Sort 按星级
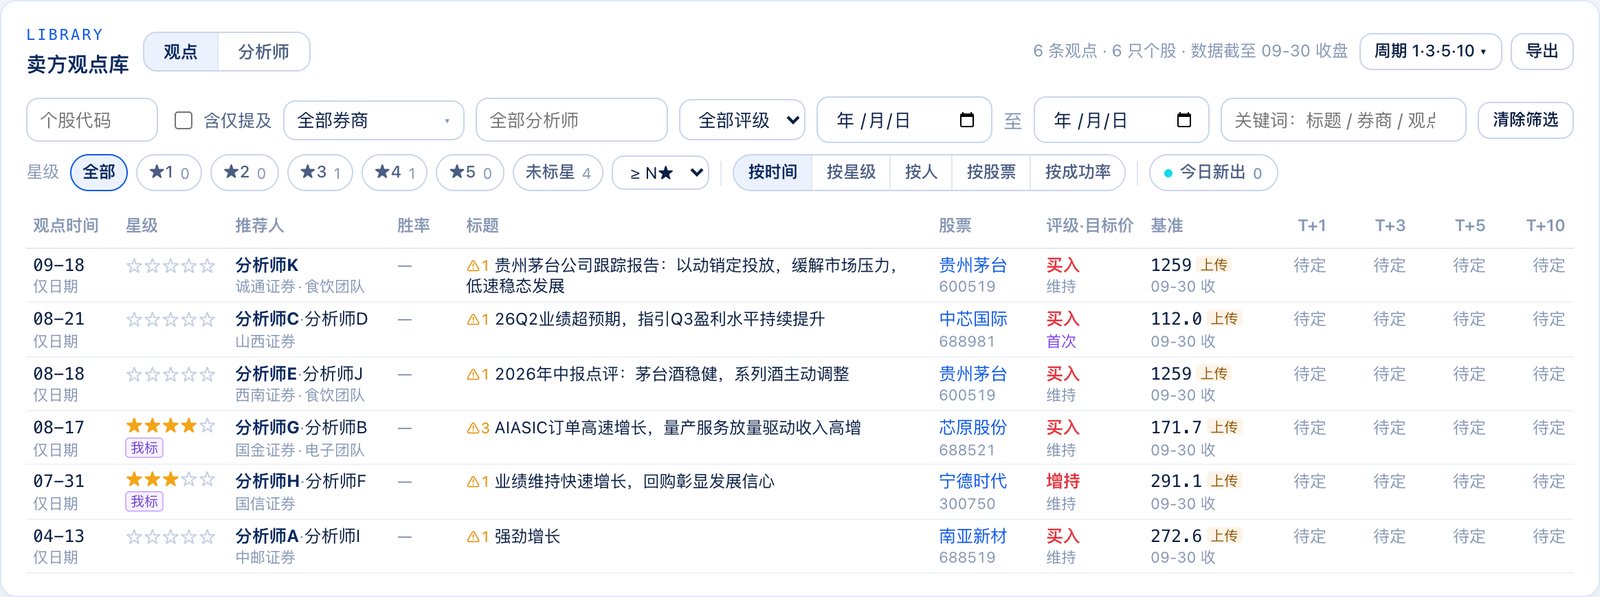This screenshot has width=1600, height=597. pyautogui.click(x=851, y=172)
